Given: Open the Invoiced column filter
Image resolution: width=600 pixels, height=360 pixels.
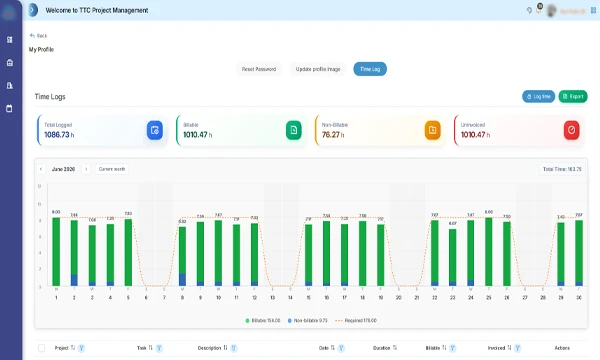Looking at the screenshot, I should (518, 348).
